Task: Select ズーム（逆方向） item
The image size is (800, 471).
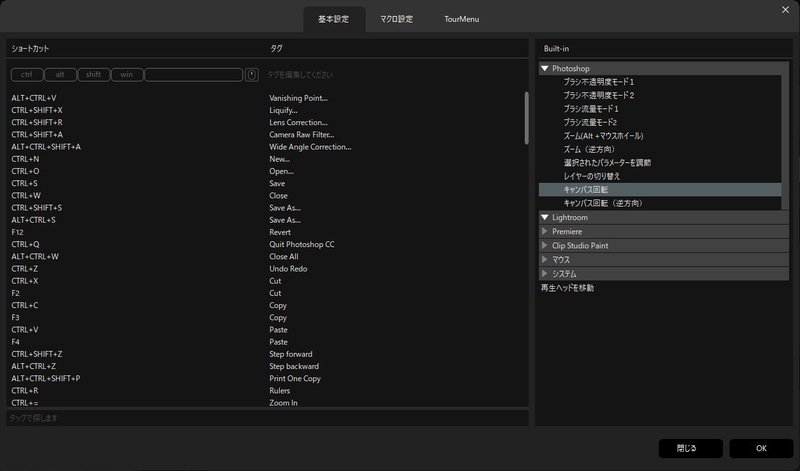Action: [660, 150]
